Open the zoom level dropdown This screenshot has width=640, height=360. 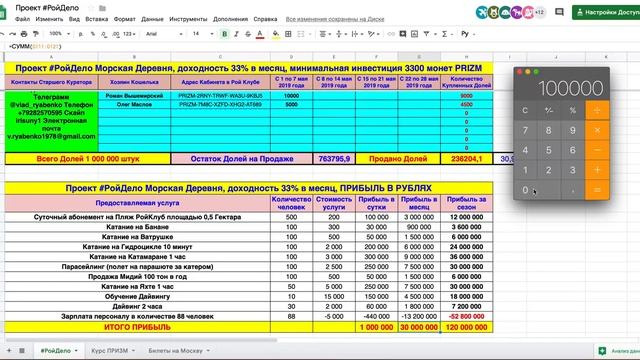59,34
